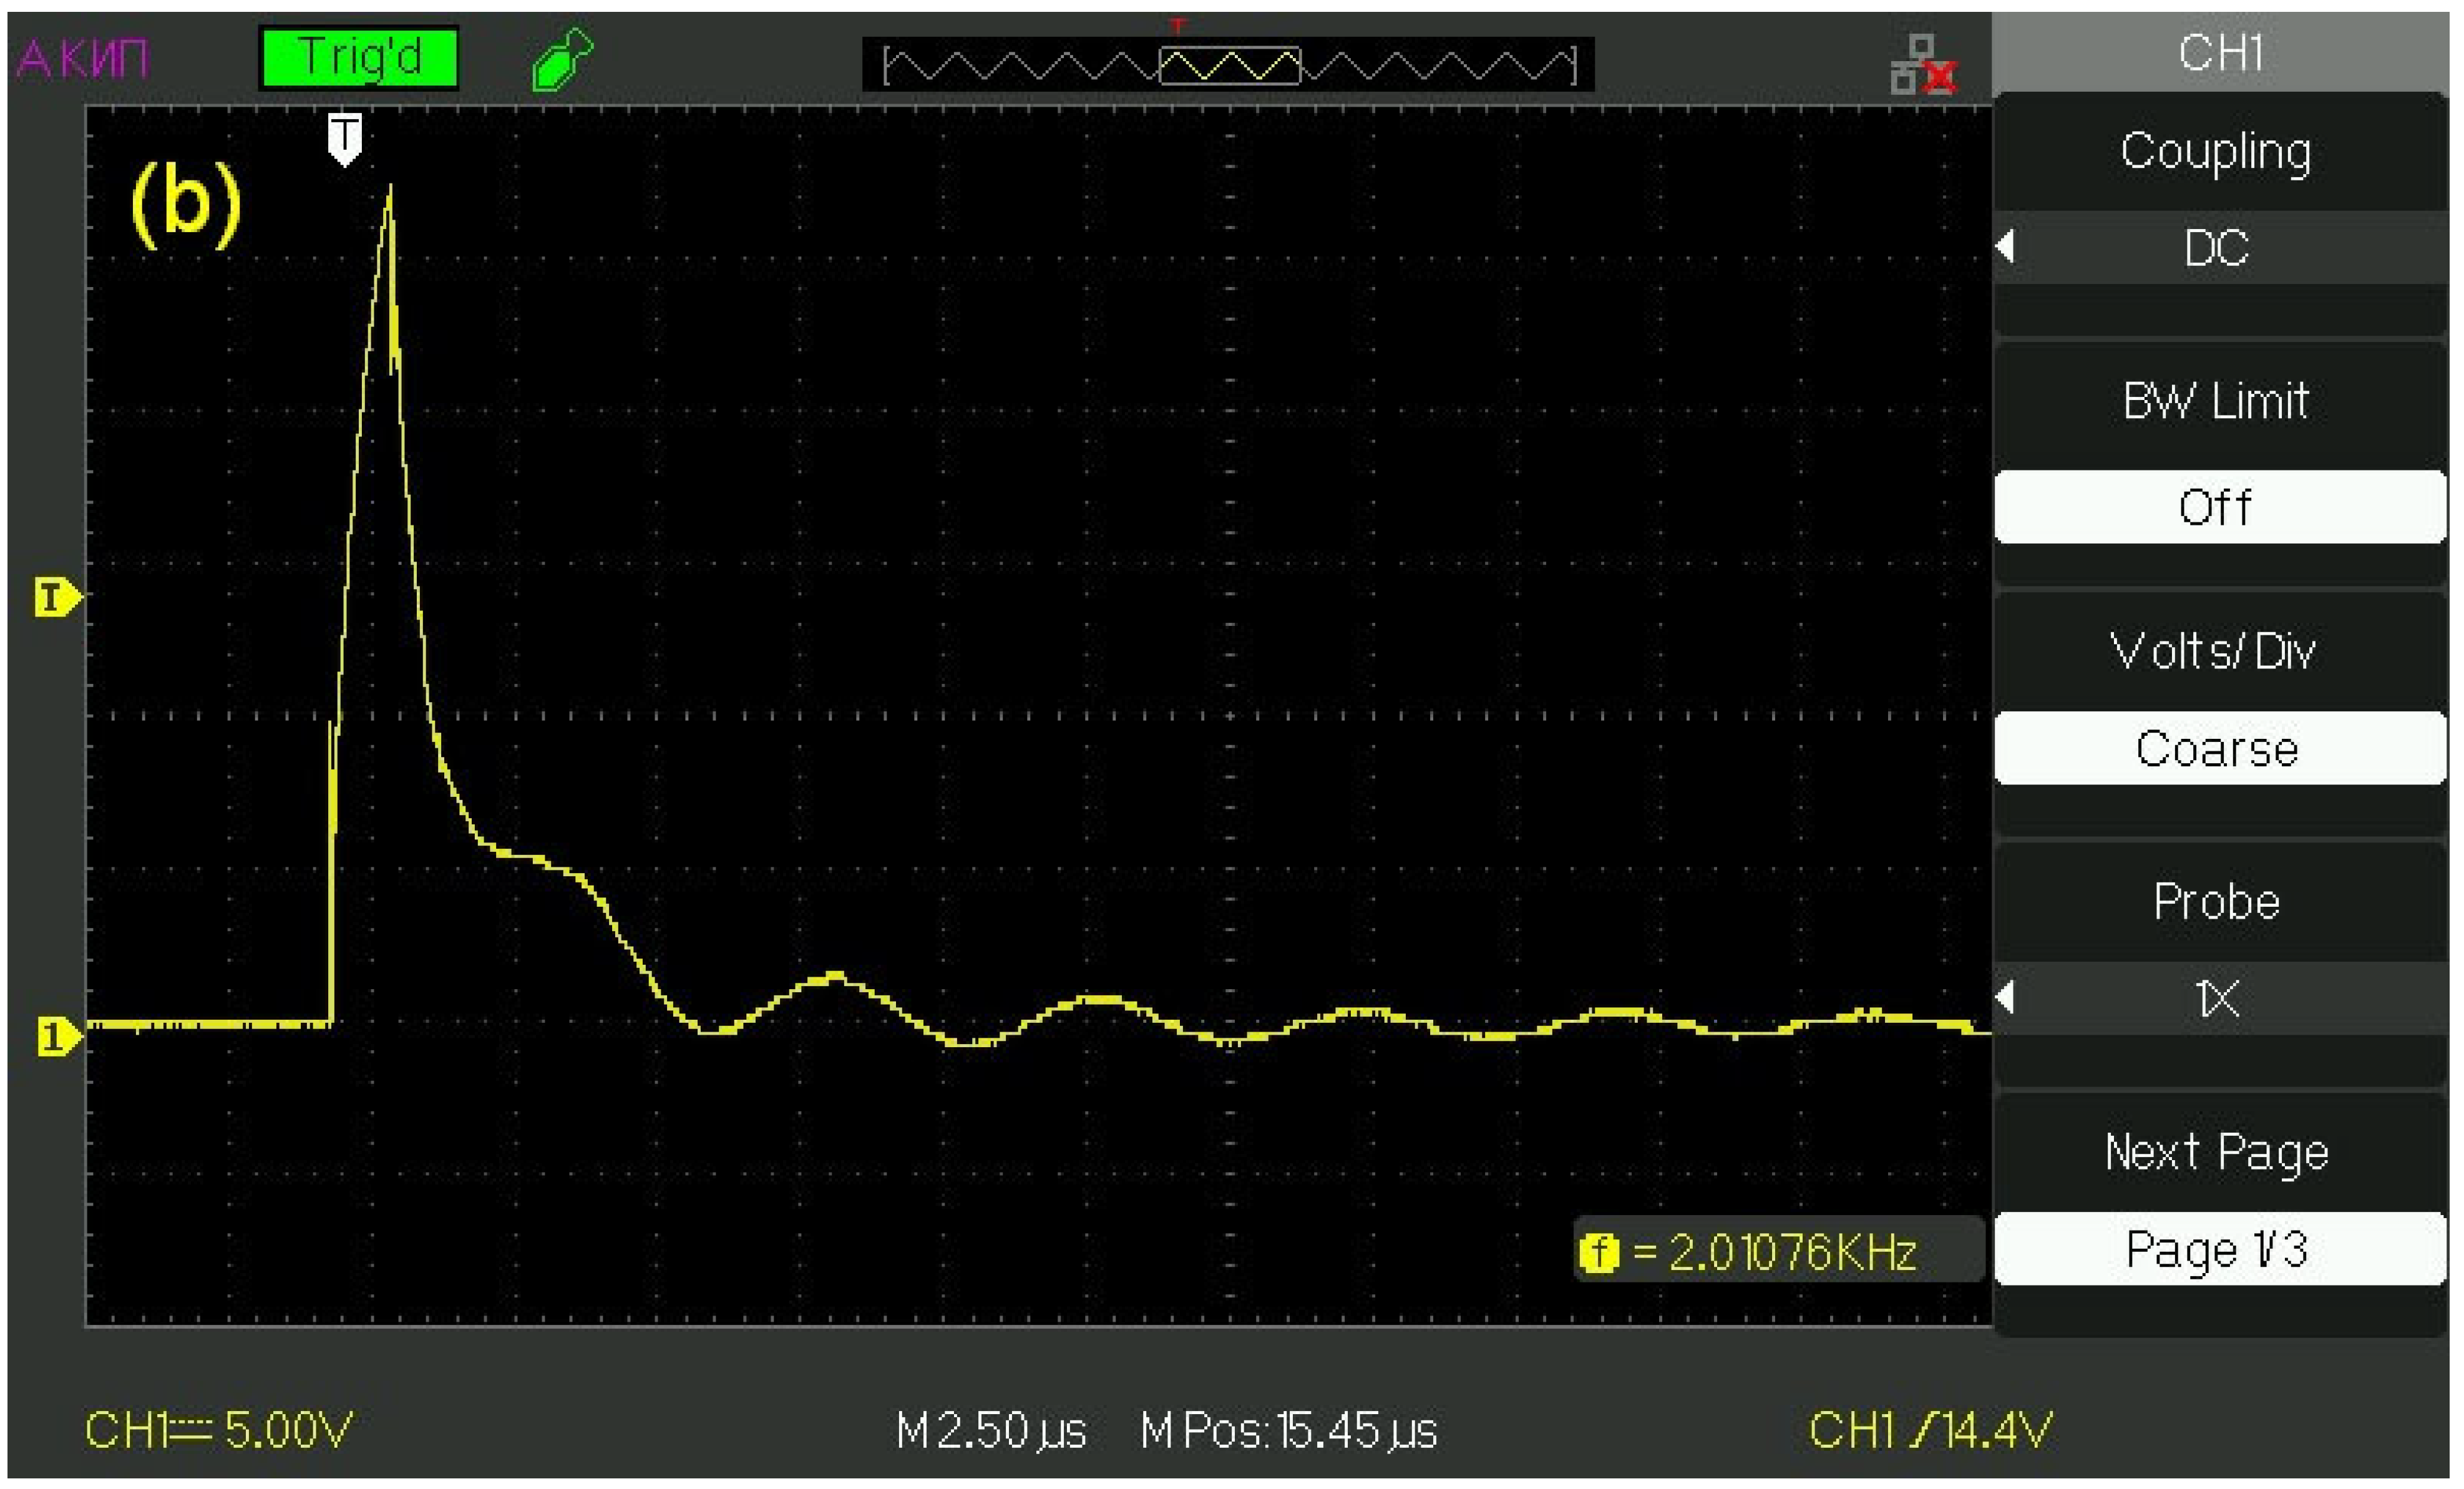Switch coupling mode from DC

2218,247
